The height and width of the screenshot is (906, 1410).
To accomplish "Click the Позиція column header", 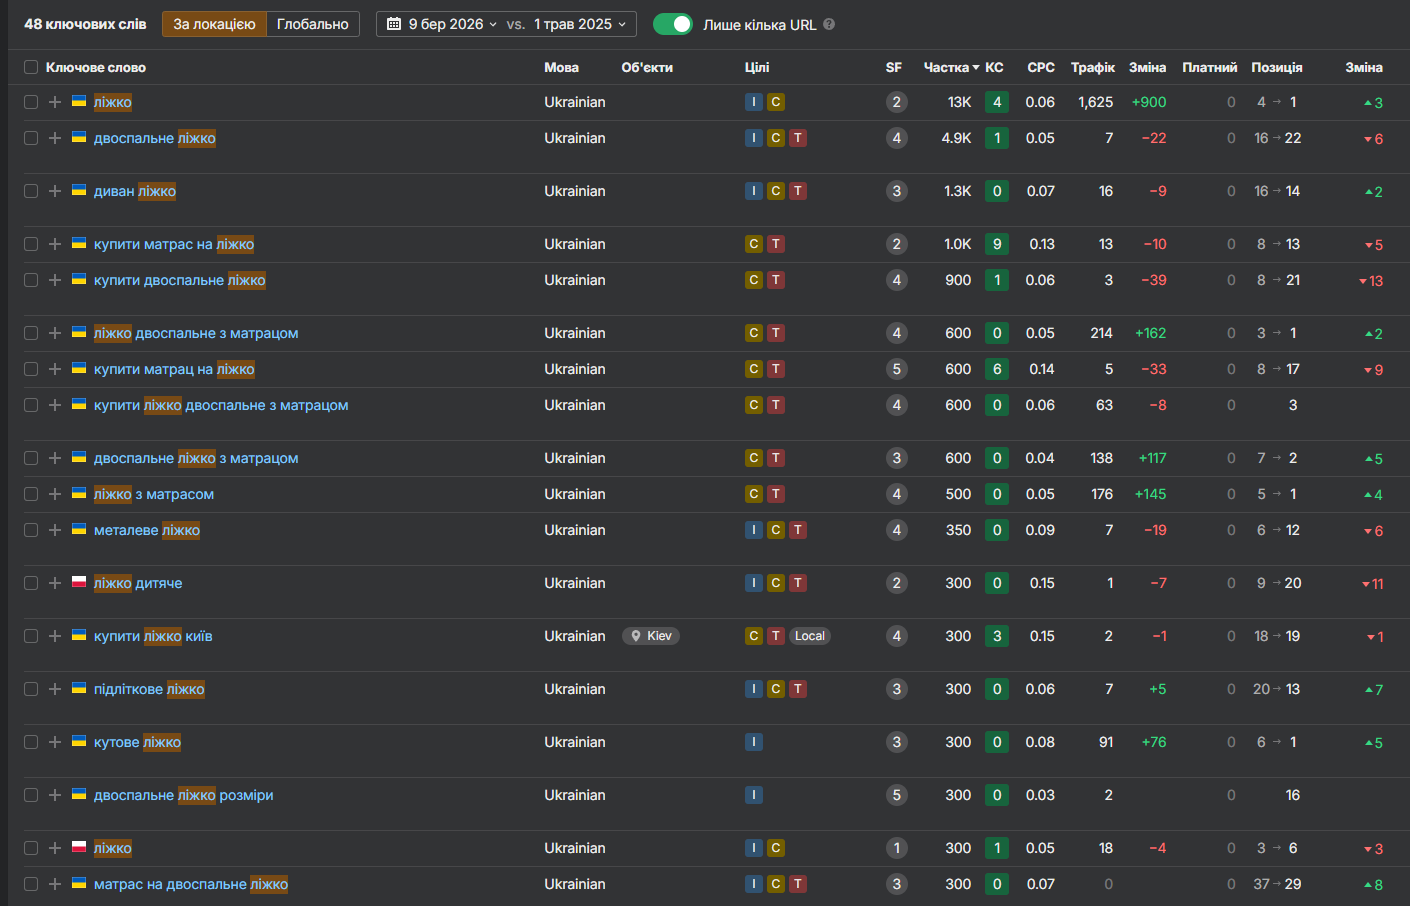I will click(1276, 67).
